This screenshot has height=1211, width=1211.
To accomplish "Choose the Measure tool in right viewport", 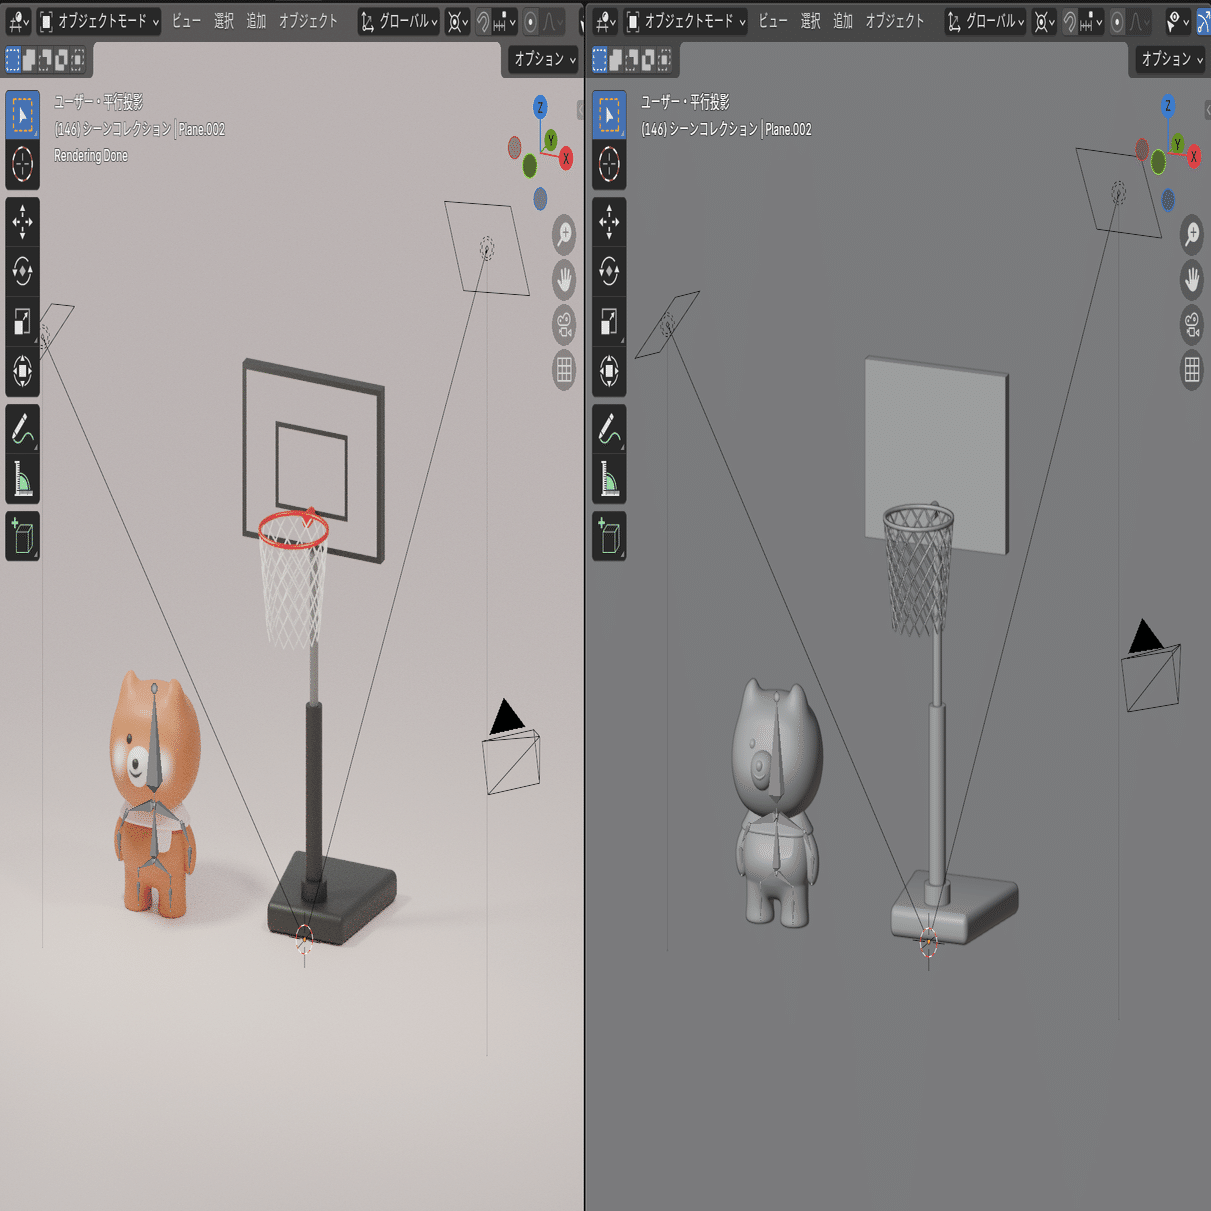I will [x=609, y=479].
